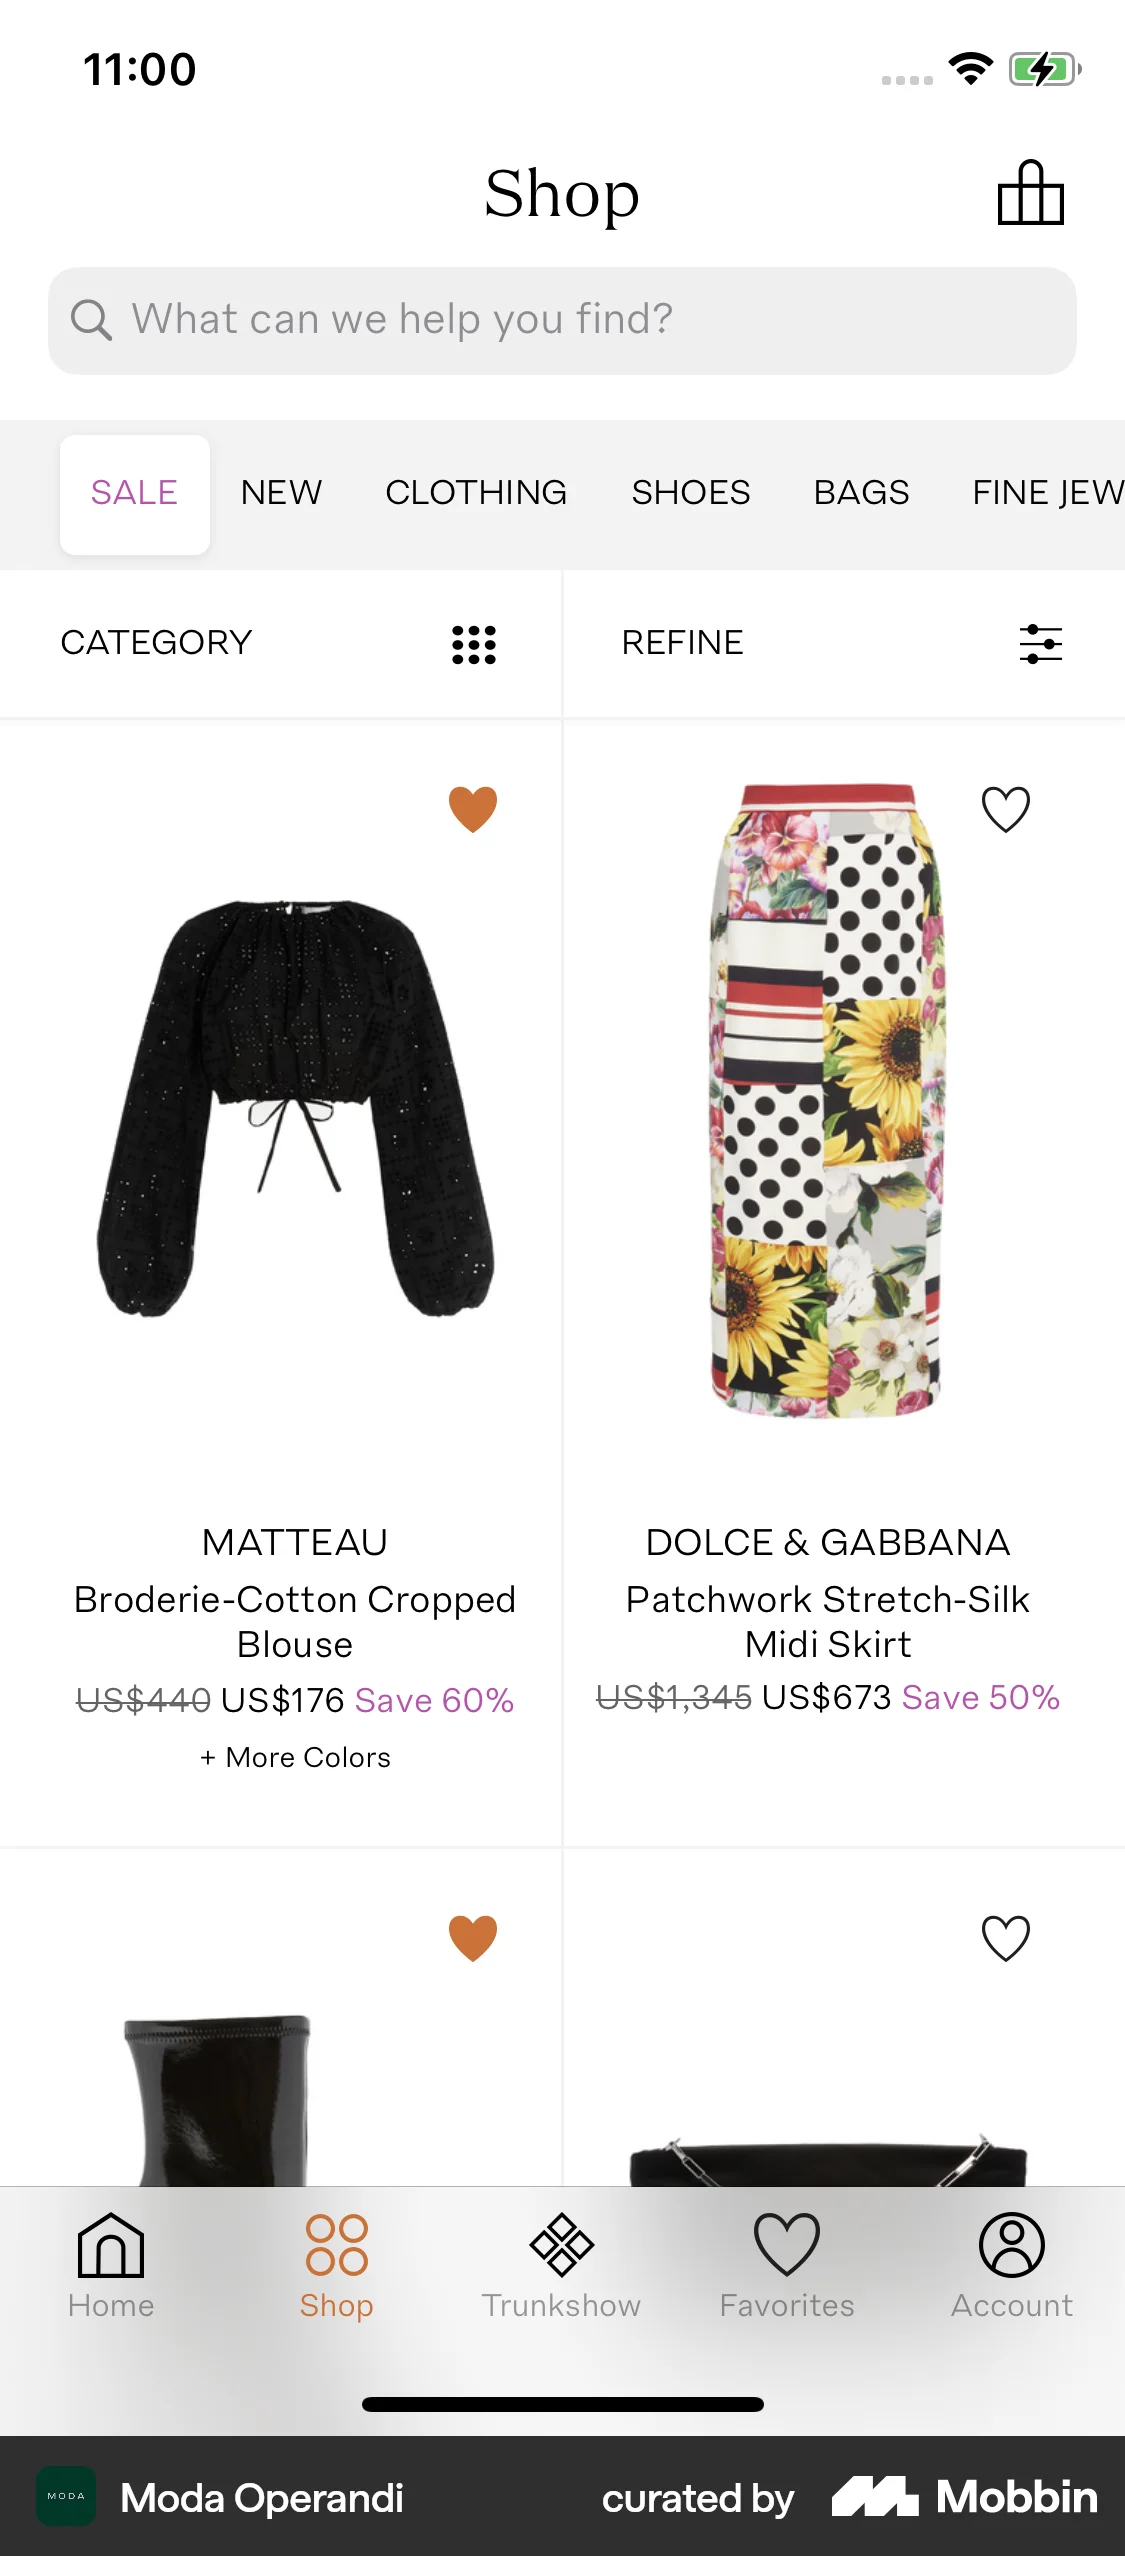This screenshot has width=1125, height=2556.
Task: Open the Trunkshow icon
Action: pyautogui.click(x=562, y=2266)
